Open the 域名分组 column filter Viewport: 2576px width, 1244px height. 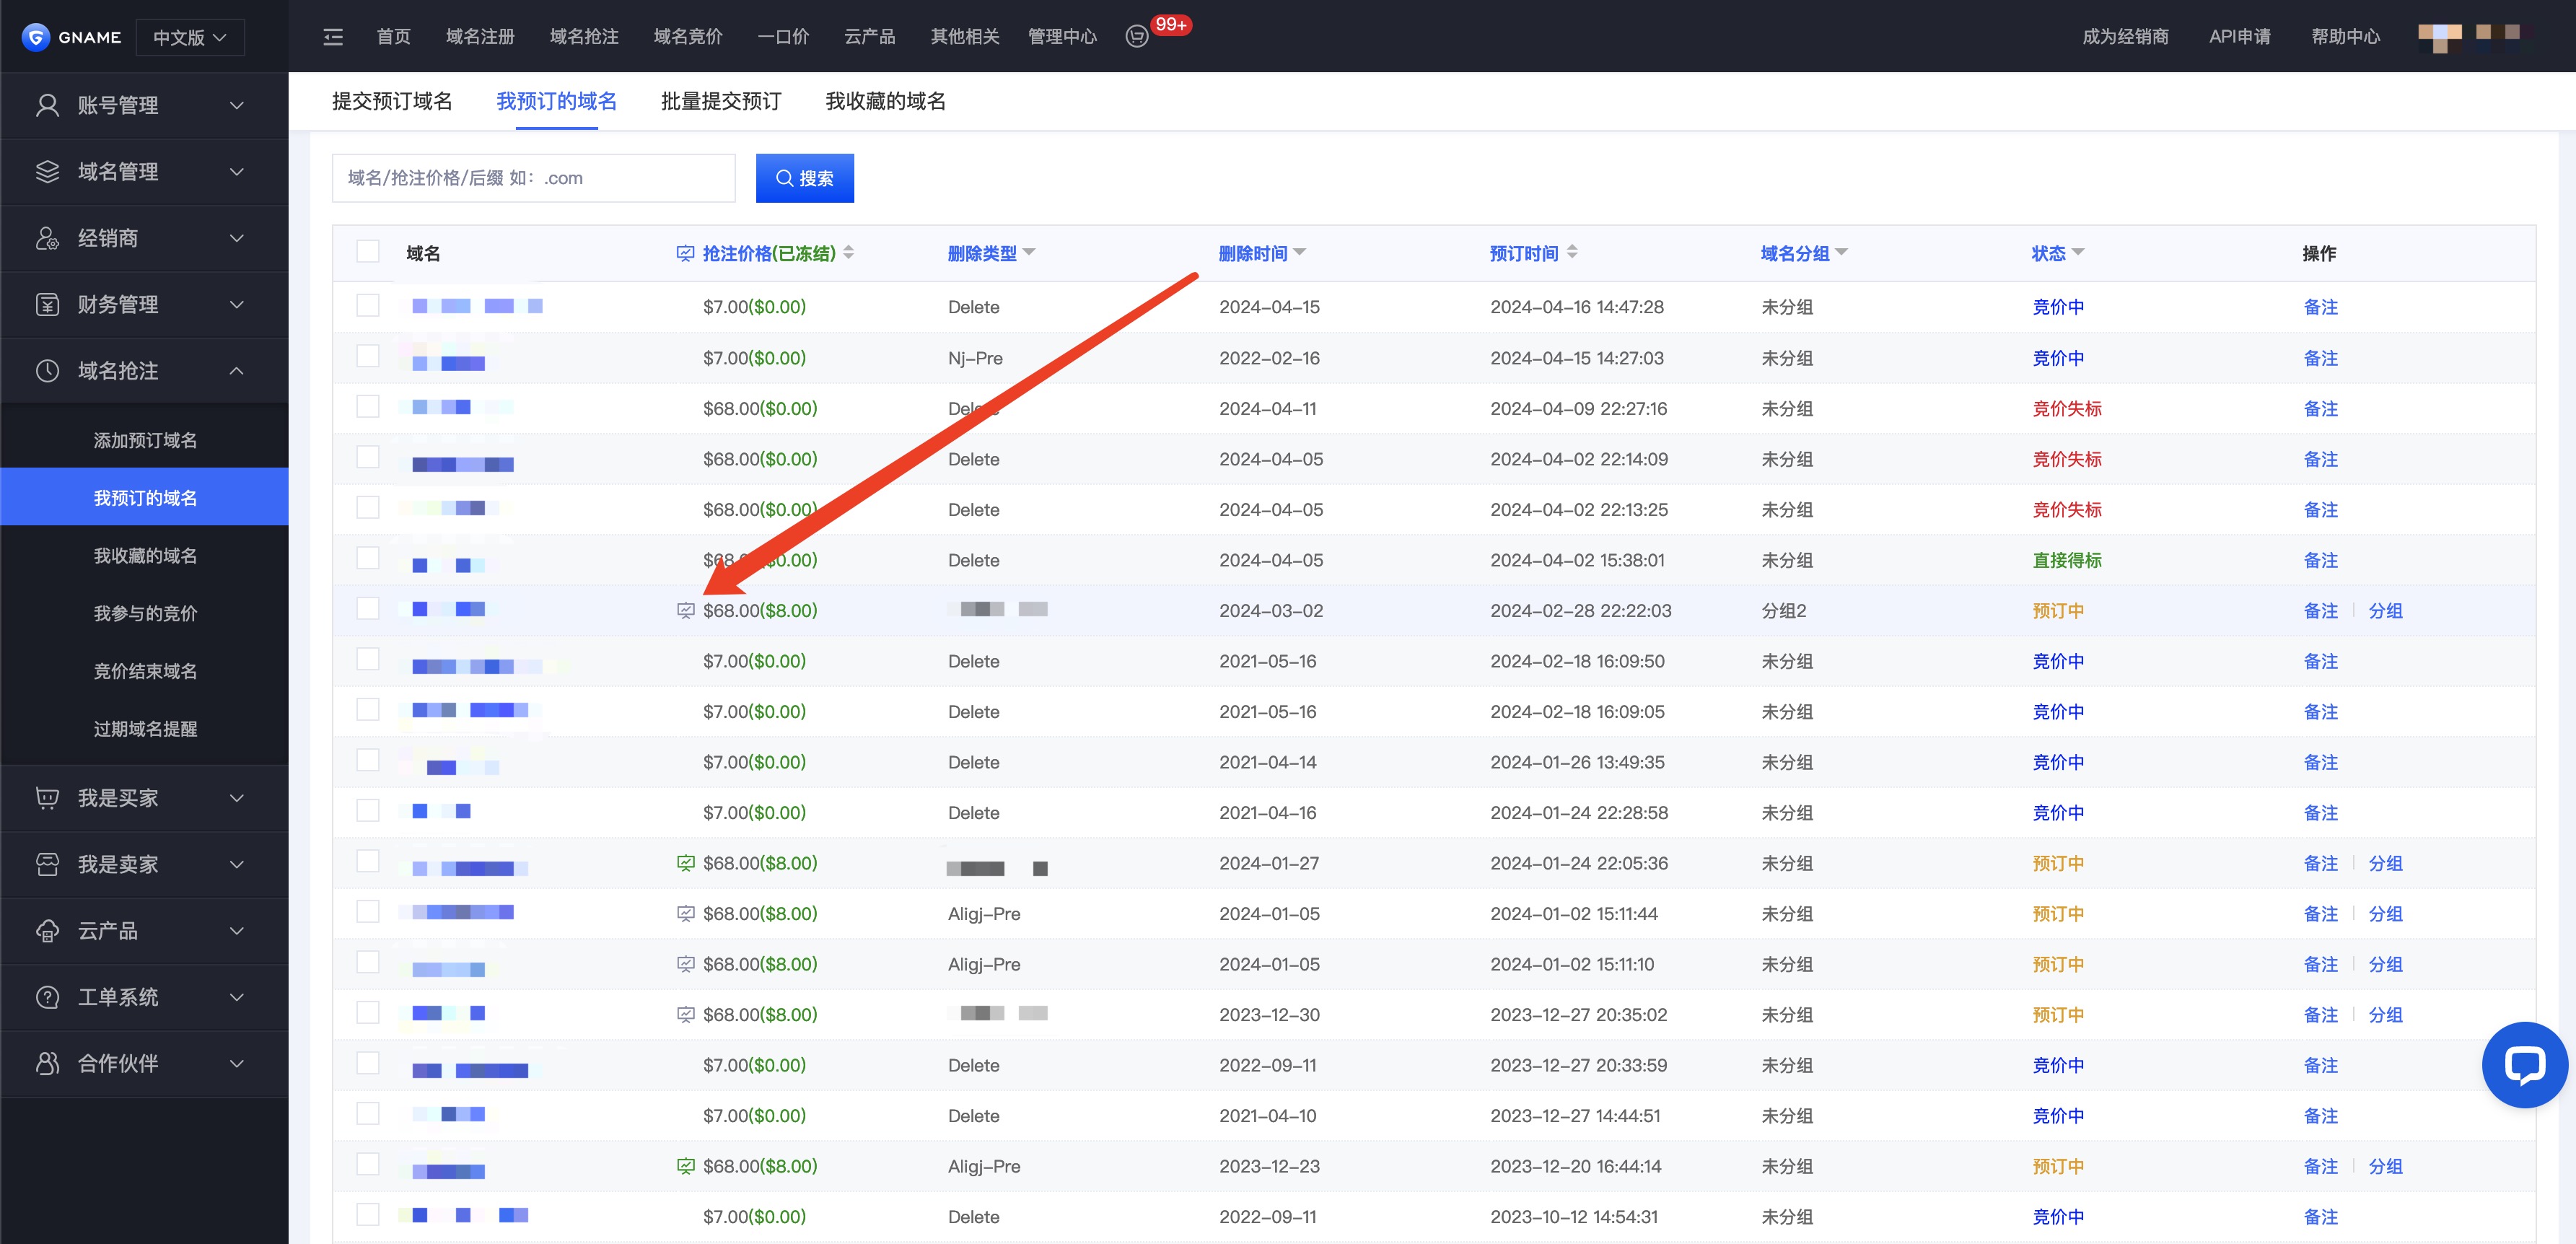1842,252
